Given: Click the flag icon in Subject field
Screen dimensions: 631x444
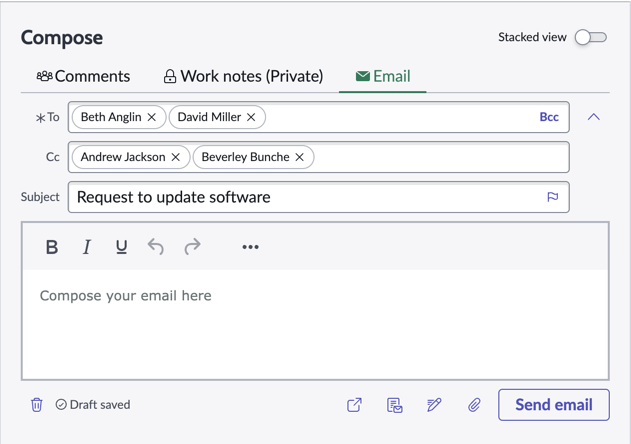Looking at the screenshot, I should tap(553, 197).
